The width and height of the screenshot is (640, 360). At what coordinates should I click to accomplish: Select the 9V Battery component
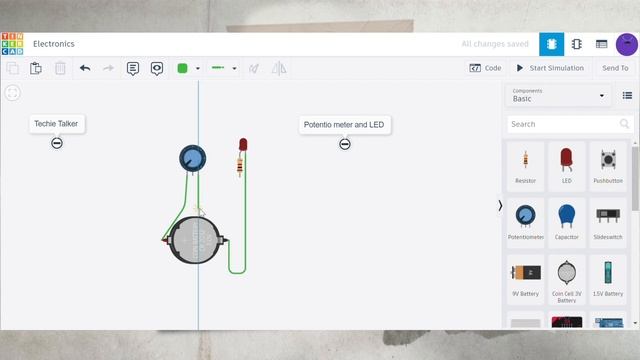coord(525,280)
